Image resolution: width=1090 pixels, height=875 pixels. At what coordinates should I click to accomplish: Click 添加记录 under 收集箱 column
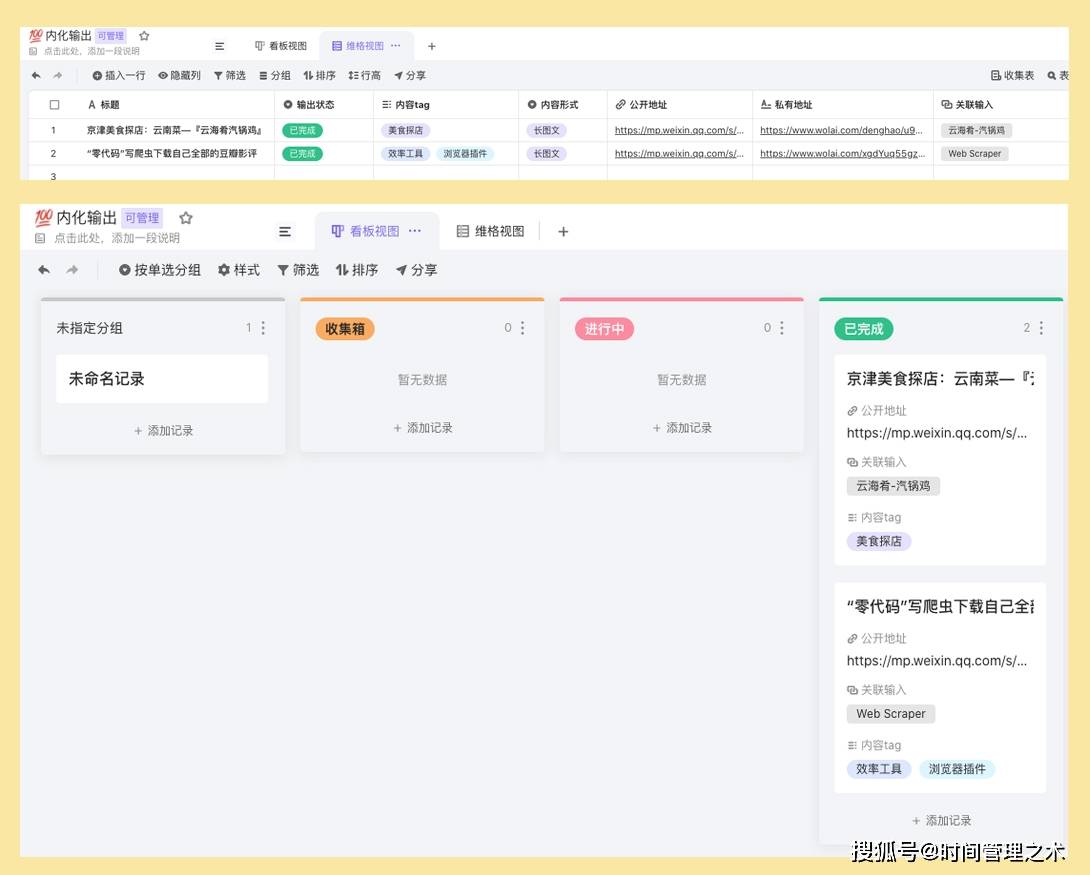pyautogui.click(x=423, y=428)
